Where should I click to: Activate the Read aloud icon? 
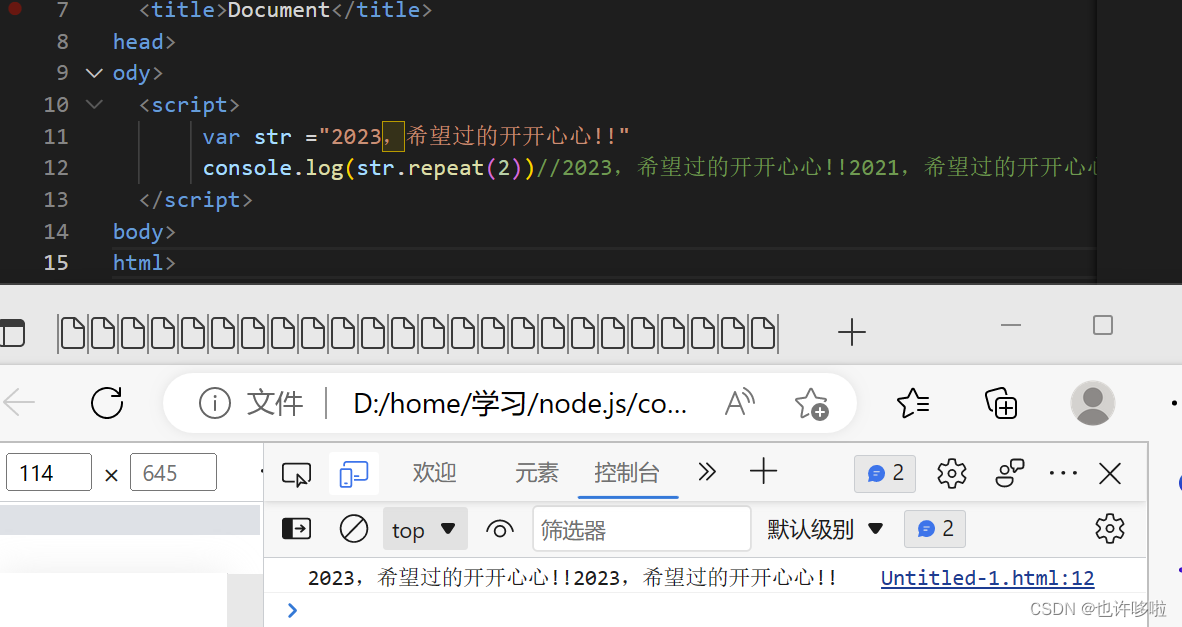click(740, 403)
